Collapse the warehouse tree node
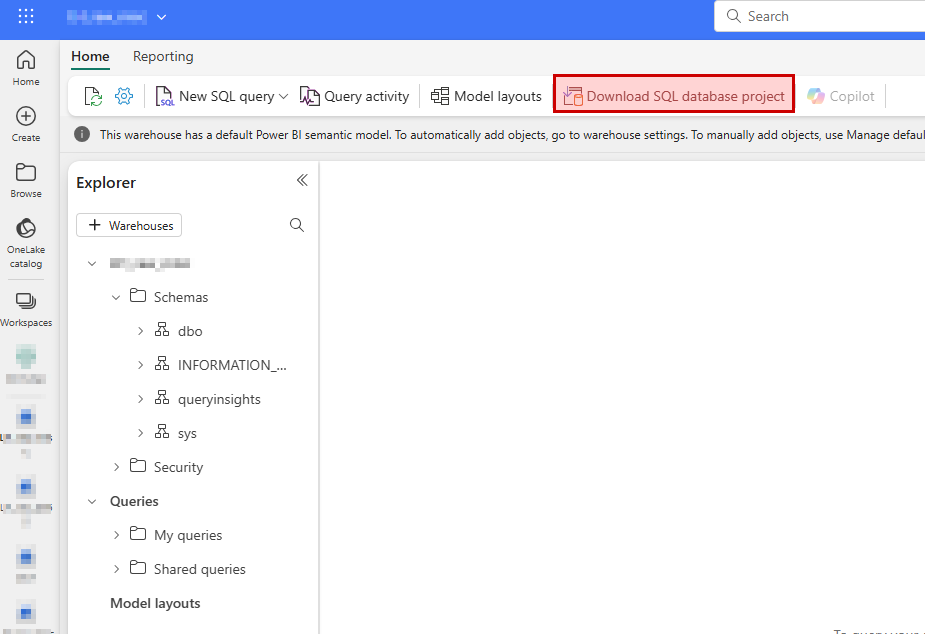This screenshot has height=634, width=925. tap(92, 264)
